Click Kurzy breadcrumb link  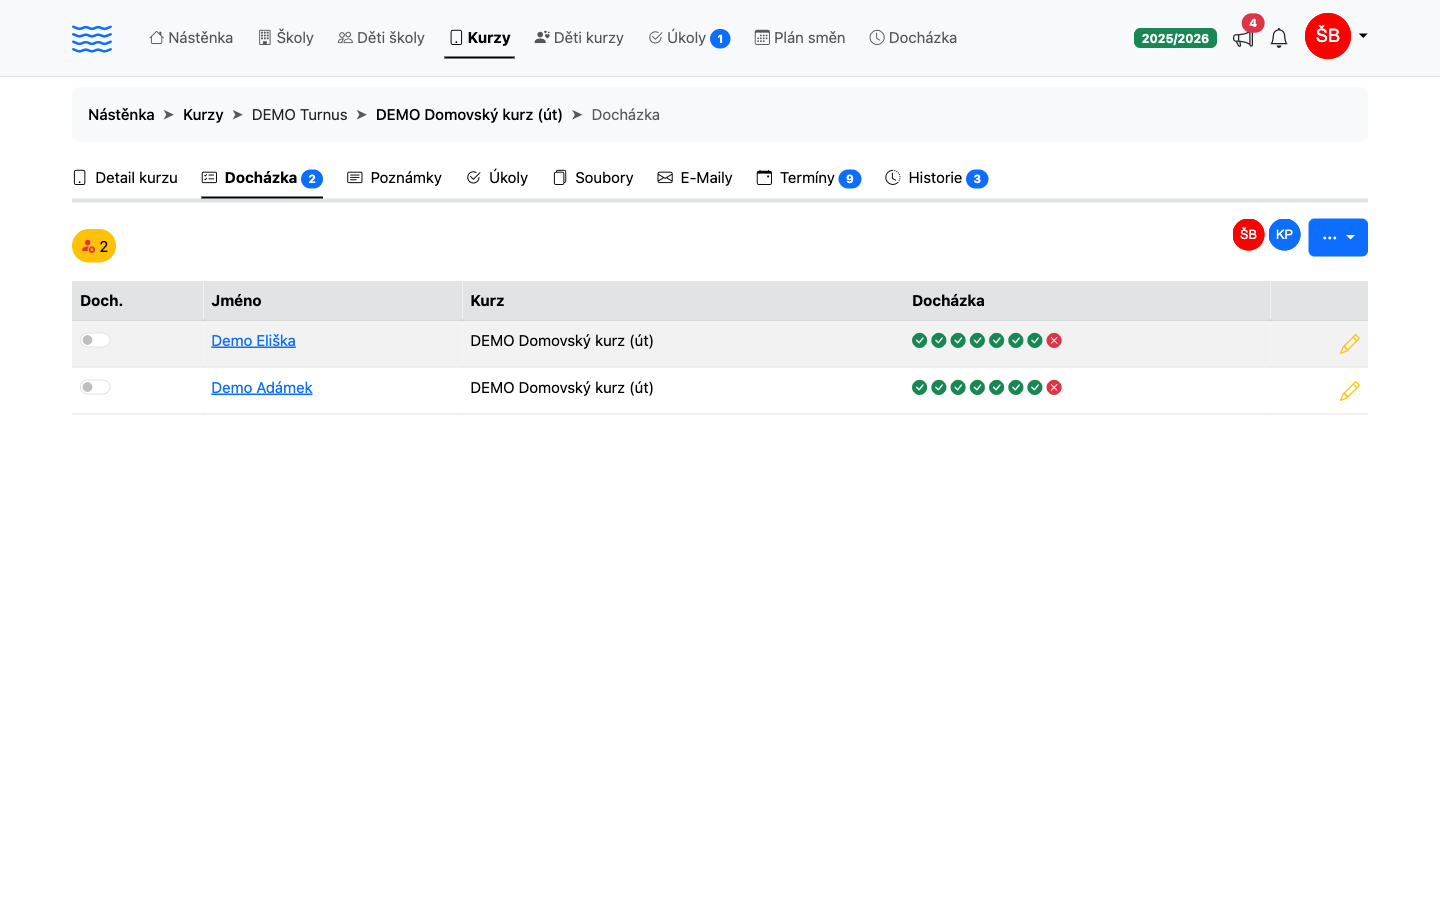203,115
